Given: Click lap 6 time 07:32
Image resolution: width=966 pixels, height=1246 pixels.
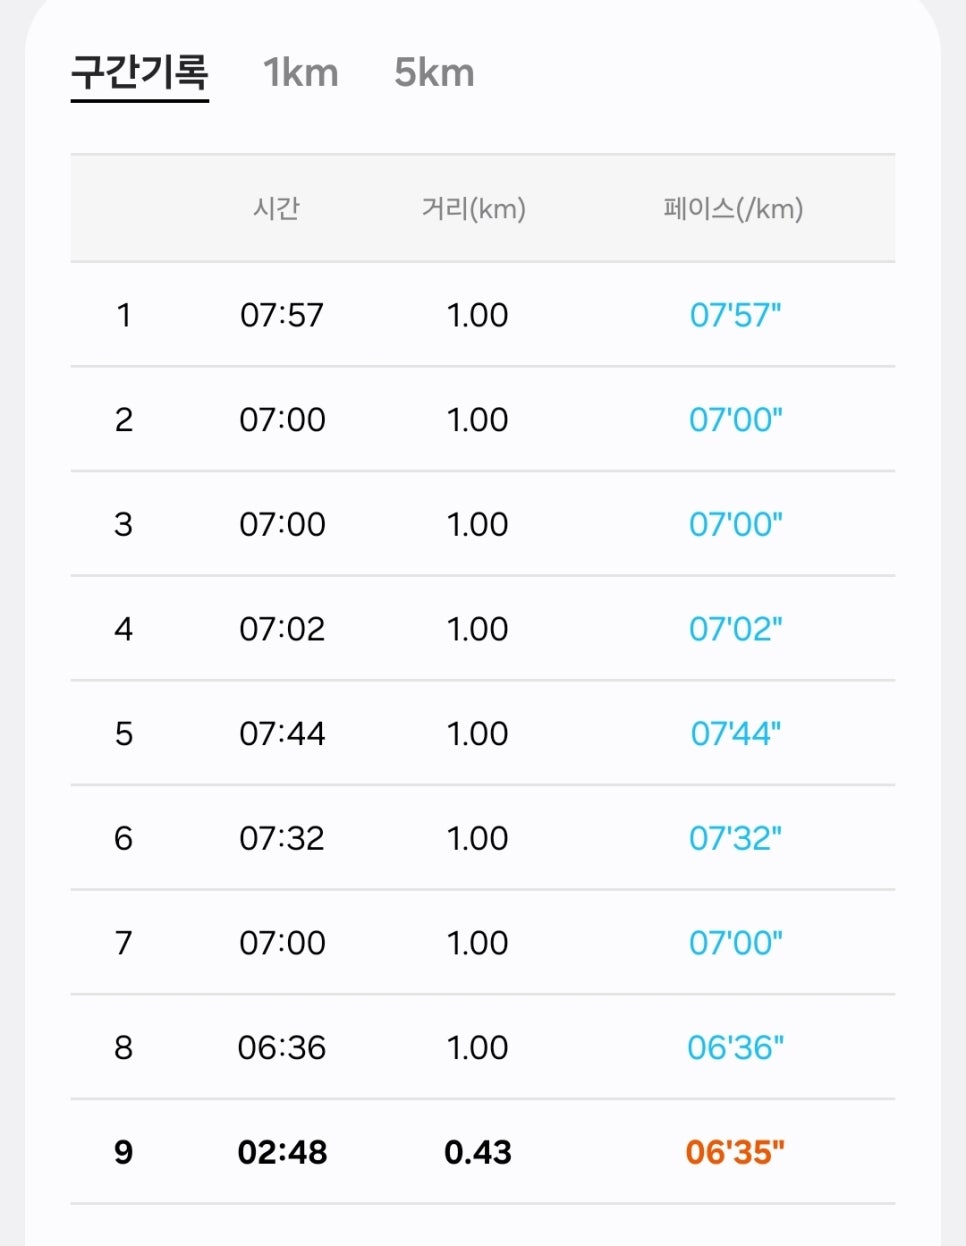Looking at the screenshot, I should point(282,838).
